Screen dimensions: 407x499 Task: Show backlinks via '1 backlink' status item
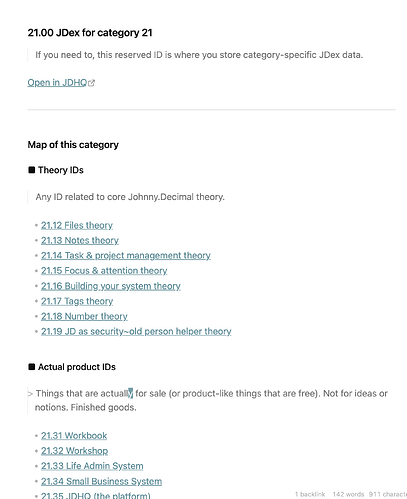tap(310, 494)
